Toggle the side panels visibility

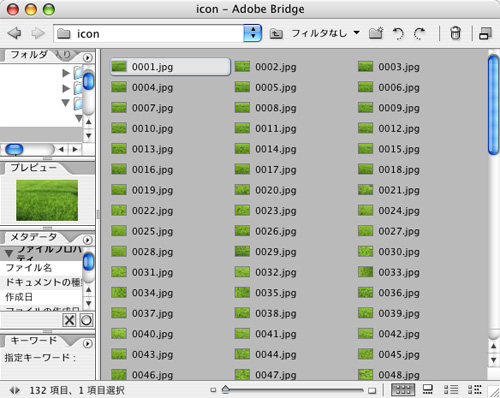(14, 390)
